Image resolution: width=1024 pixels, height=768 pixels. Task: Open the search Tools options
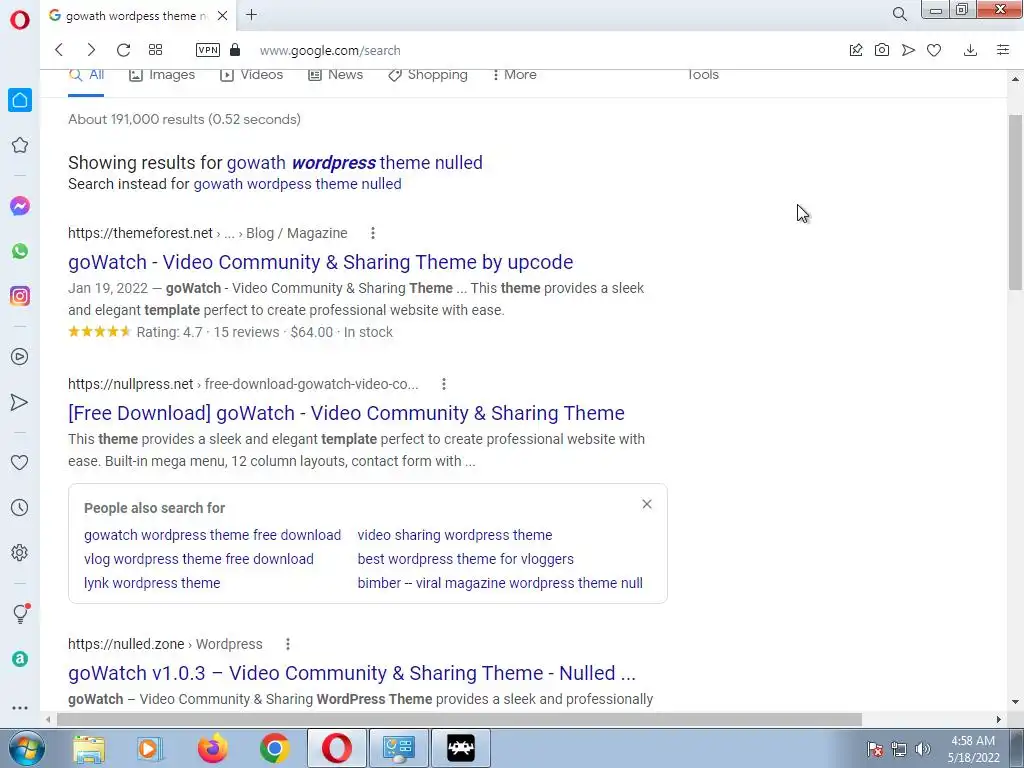point(703,75)
